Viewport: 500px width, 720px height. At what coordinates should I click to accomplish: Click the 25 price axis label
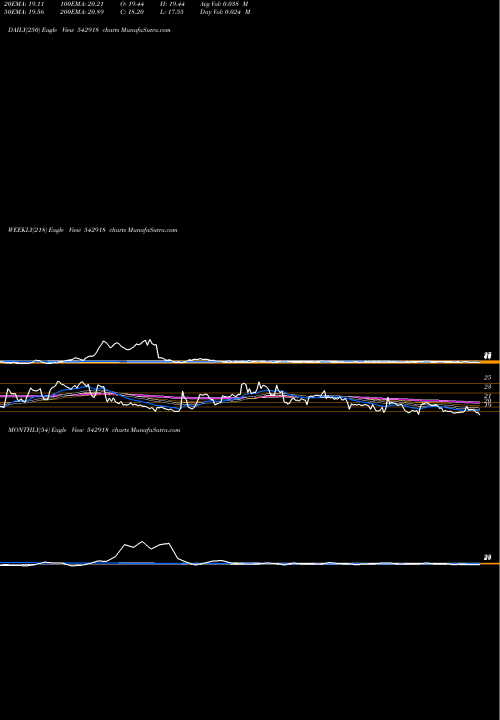488,377
